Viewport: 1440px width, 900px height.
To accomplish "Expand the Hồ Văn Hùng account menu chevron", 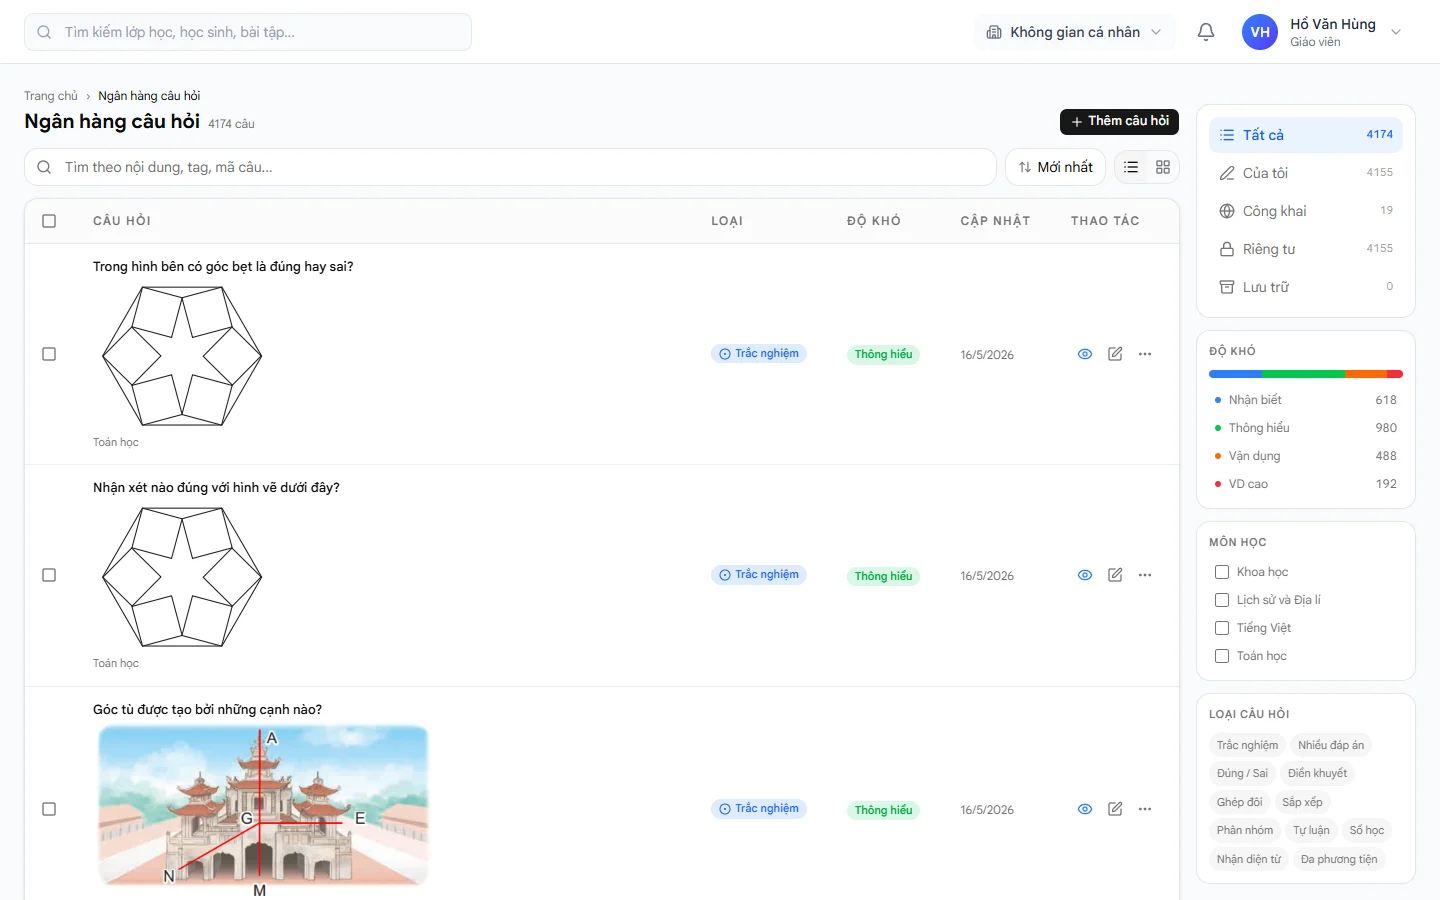I will (1396, 32).
